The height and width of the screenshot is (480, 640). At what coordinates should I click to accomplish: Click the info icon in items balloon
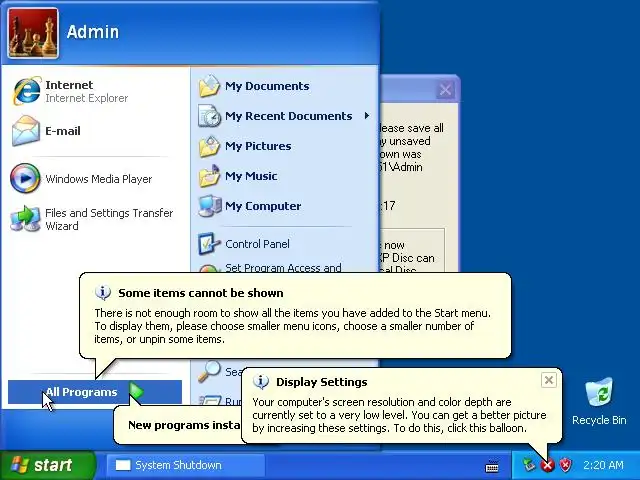103,293
